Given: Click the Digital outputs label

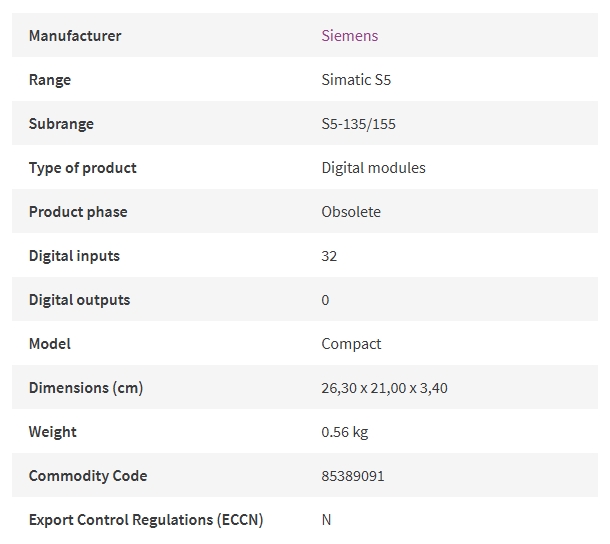Looking at the screenshot, I should [79, 300].
